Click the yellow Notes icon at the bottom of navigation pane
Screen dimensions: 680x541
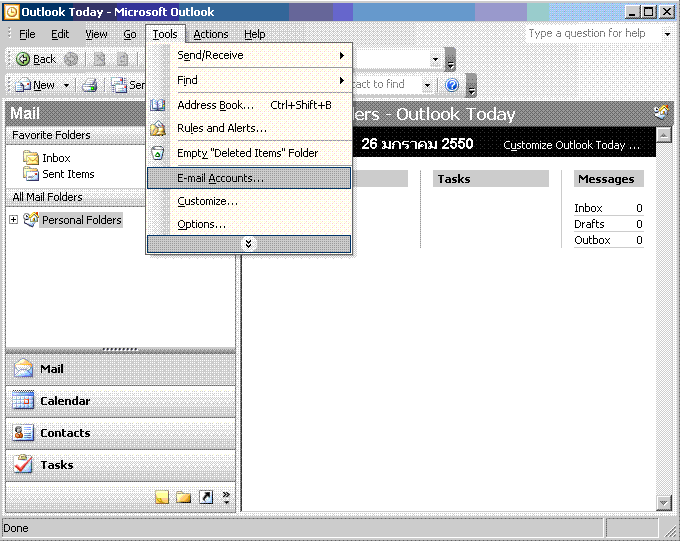(162, 497)
